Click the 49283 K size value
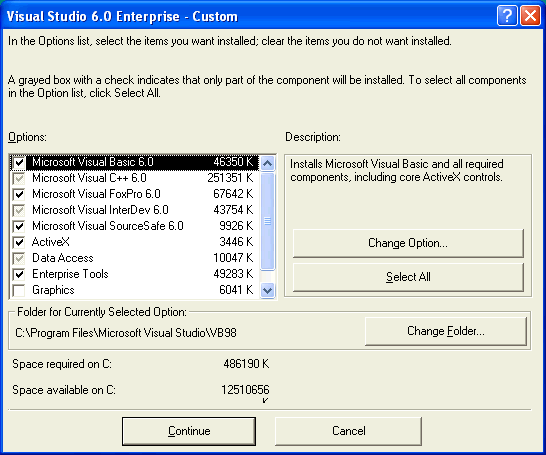 tap(233, 274)
